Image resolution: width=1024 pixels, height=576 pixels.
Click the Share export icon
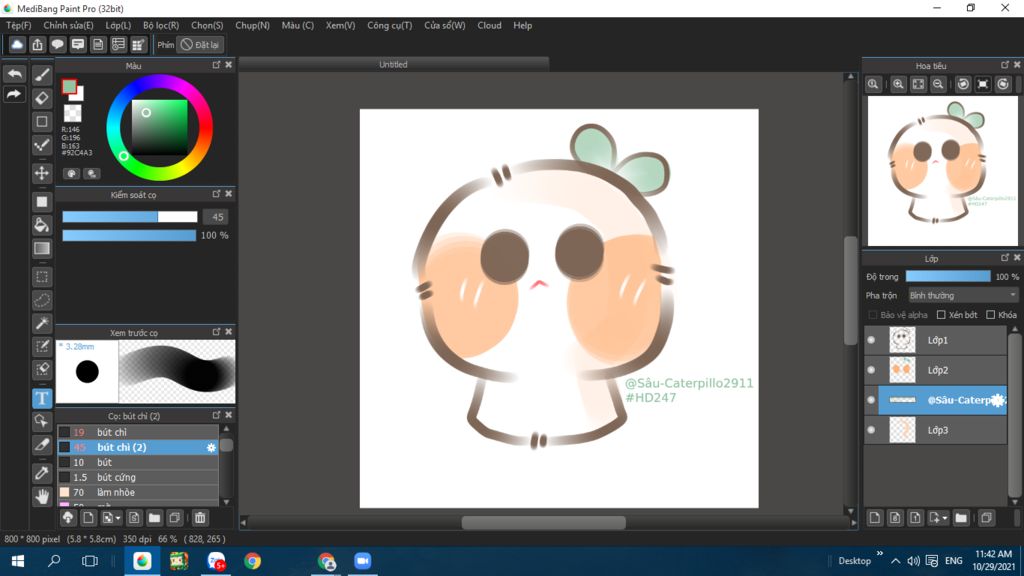click(37, 44)
